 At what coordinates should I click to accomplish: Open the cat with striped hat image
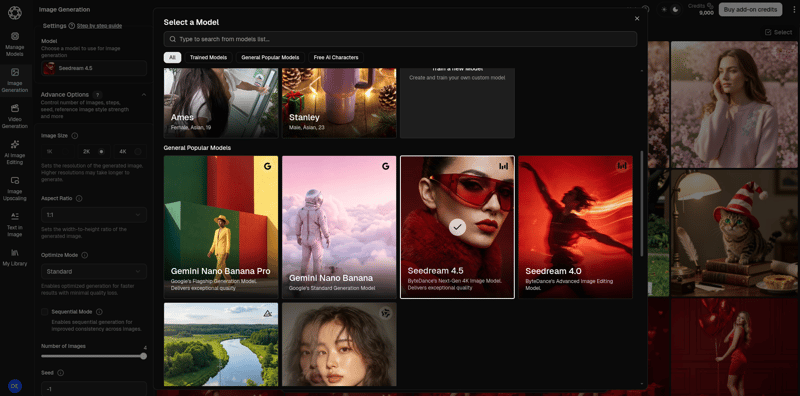pyautogui.click(x=734, y=233)
